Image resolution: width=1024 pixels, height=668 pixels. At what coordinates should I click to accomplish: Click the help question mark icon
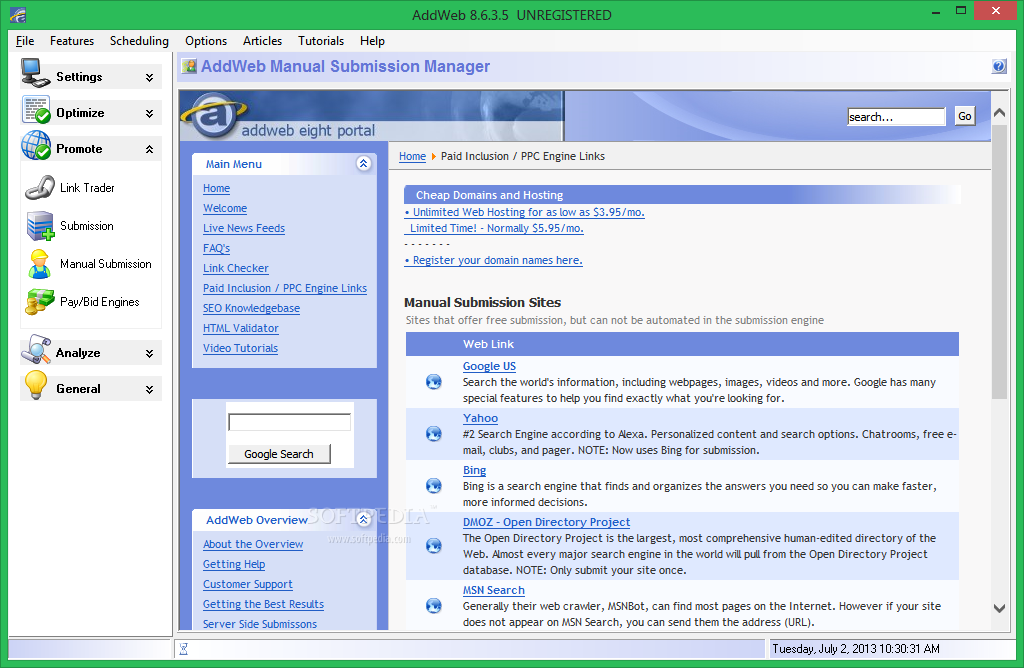click(999, 66)
